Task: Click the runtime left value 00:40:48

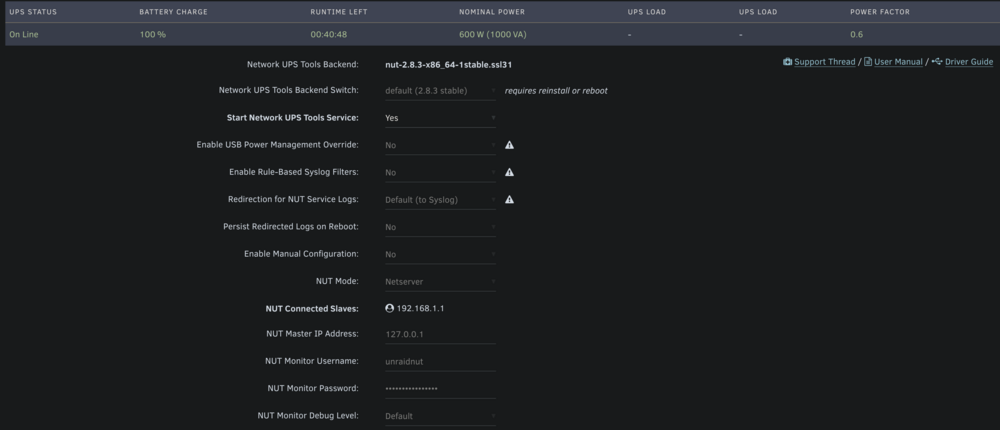Action: [328, 34]
